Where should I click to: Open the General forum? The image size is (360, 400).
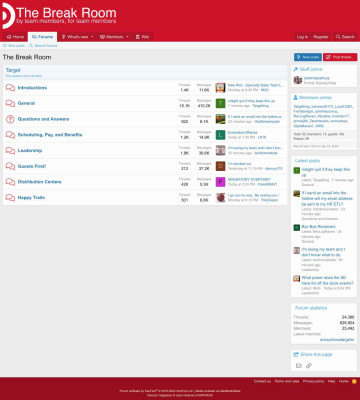pyautogui.click(x=26, y=103)
